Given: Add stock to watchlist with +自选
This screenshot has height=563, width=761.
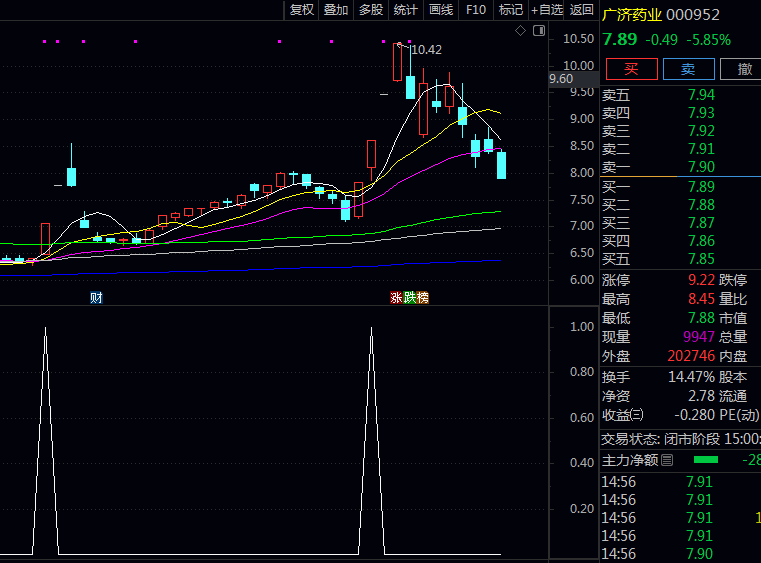Looking at the screenshot, I should click(x=547, y=10).
